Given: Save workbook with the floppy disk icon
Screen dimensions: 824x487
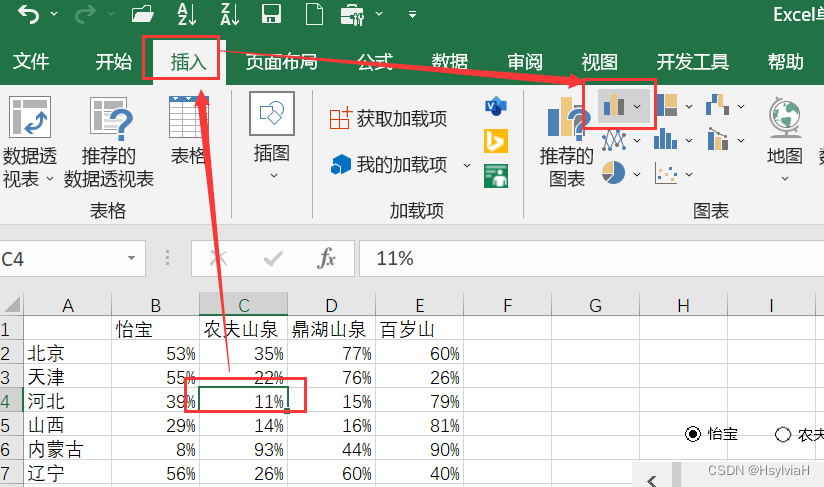Looking at the screenshot, I should pyautogui.click(x=271, y=14).
